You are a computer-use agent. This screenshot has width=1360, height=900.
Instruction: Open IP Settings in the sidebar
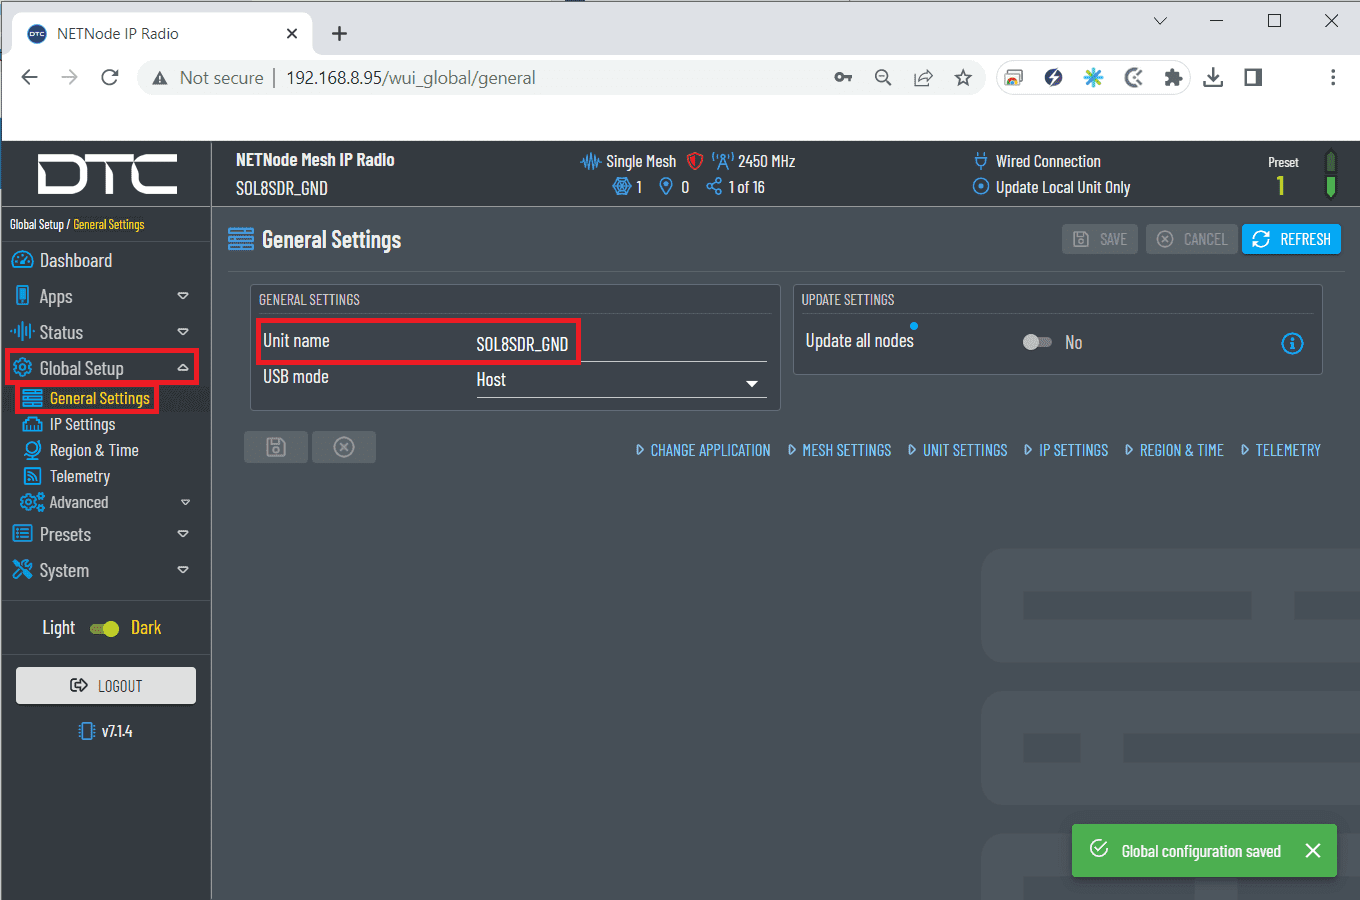tap(82, 425)
